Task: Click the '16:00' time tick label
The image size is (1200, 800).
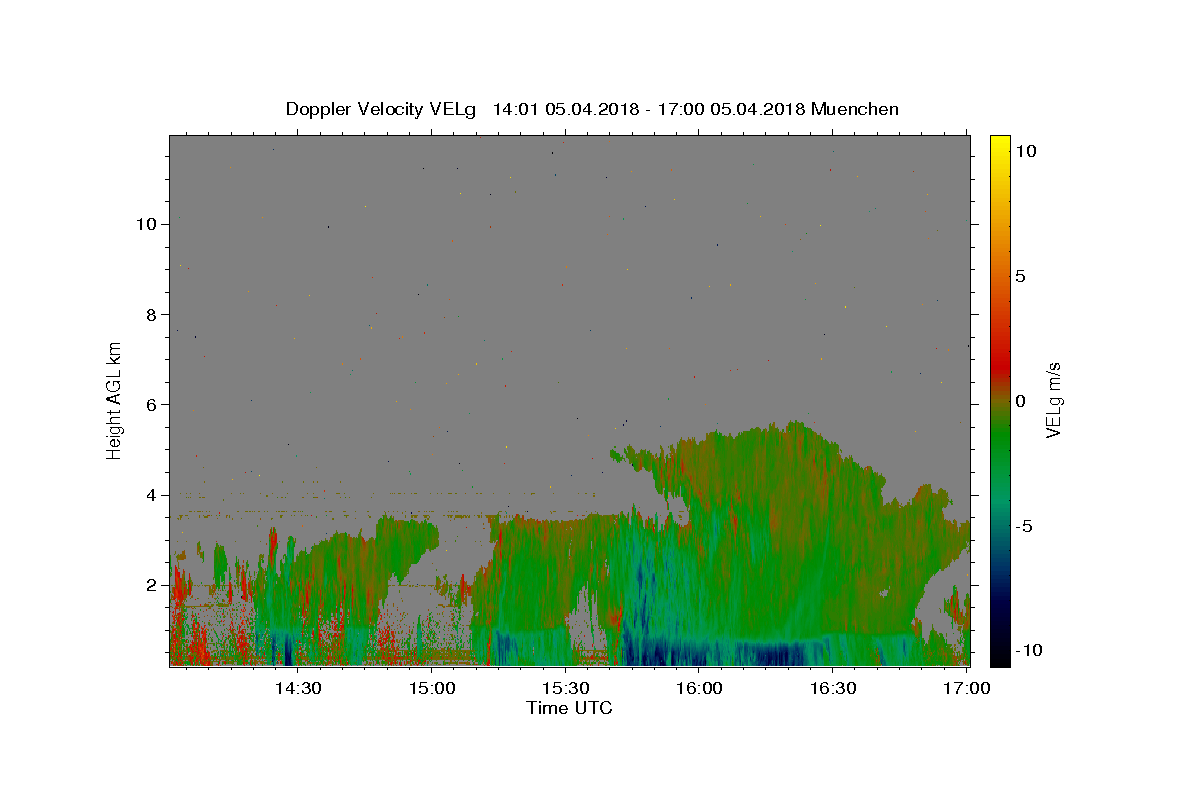Action: click(699, 689)
